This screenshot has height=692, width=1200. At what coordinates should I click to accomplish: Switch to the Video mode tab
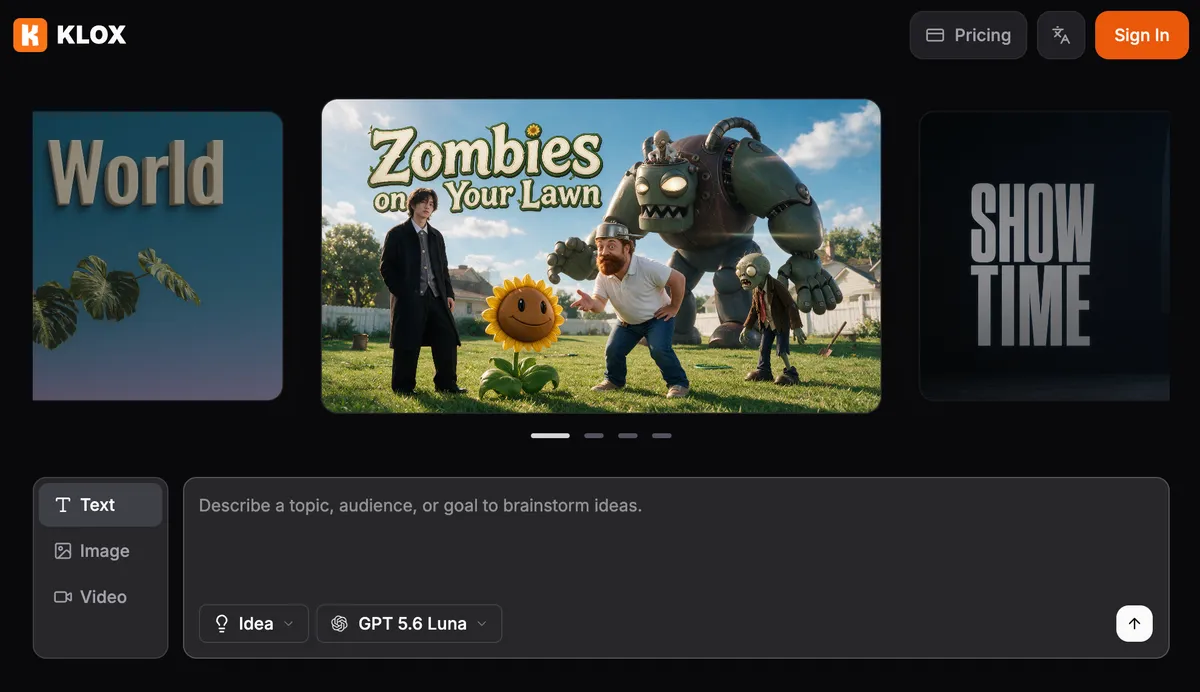pyautogui.click(x=100, y=597)
